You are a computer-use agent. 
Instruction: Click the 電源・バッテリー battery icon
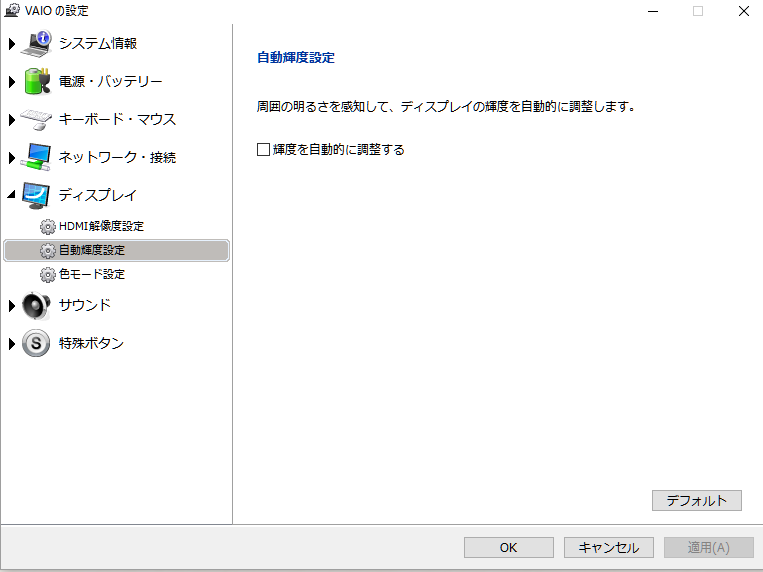point(36,81)
